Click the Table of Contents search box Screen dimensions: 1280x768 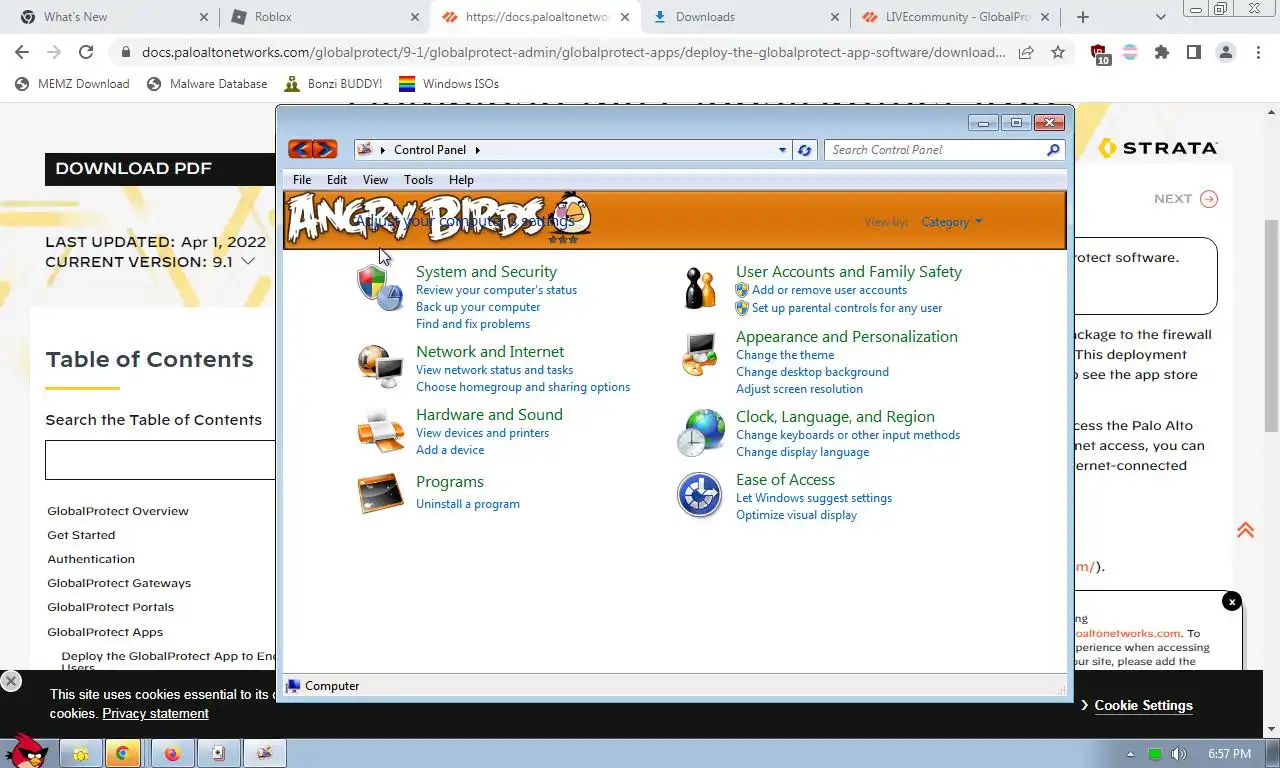click(160, 460)
